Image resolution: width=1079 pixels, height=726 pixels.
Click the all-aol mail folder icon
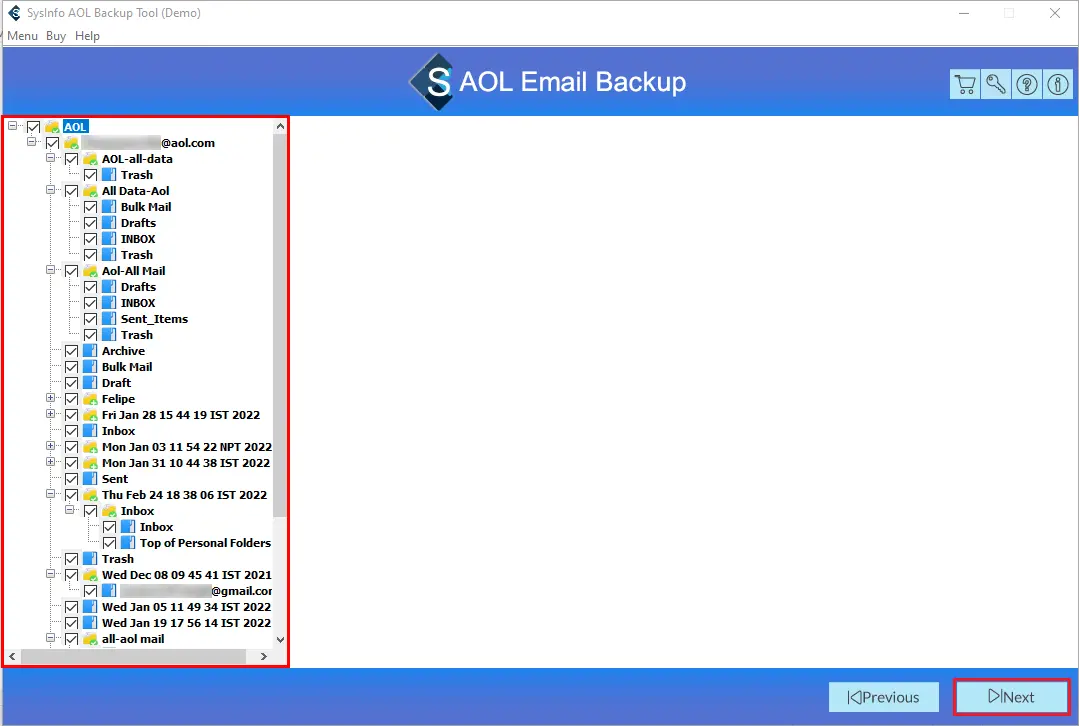tap(90, 639)
